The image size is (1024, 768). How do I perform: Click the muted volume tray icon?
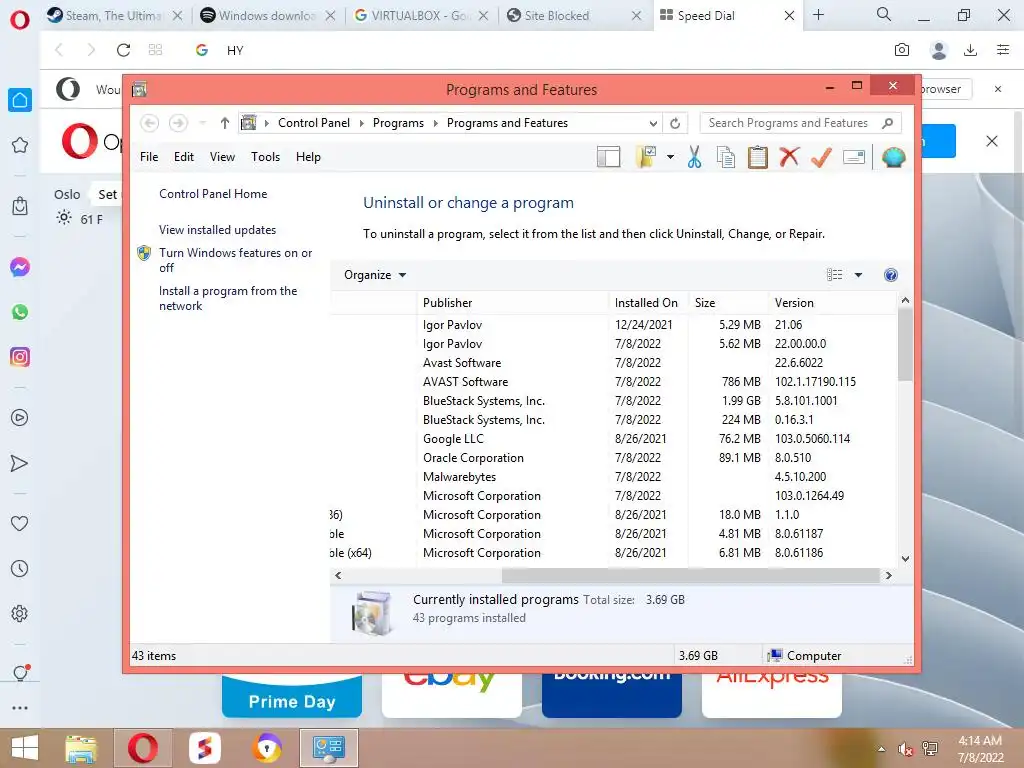(x=905, y=749)
